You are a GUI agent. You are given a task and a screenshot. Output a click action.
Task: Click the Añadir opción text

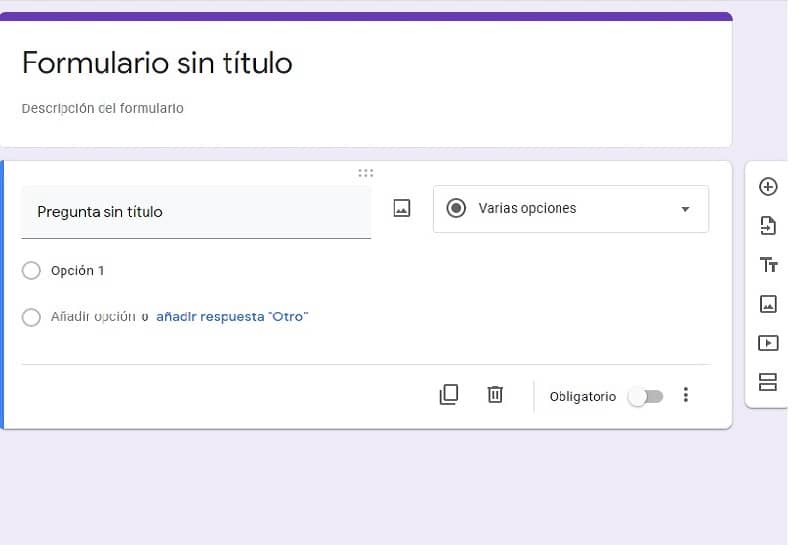(x=93, y=317)
